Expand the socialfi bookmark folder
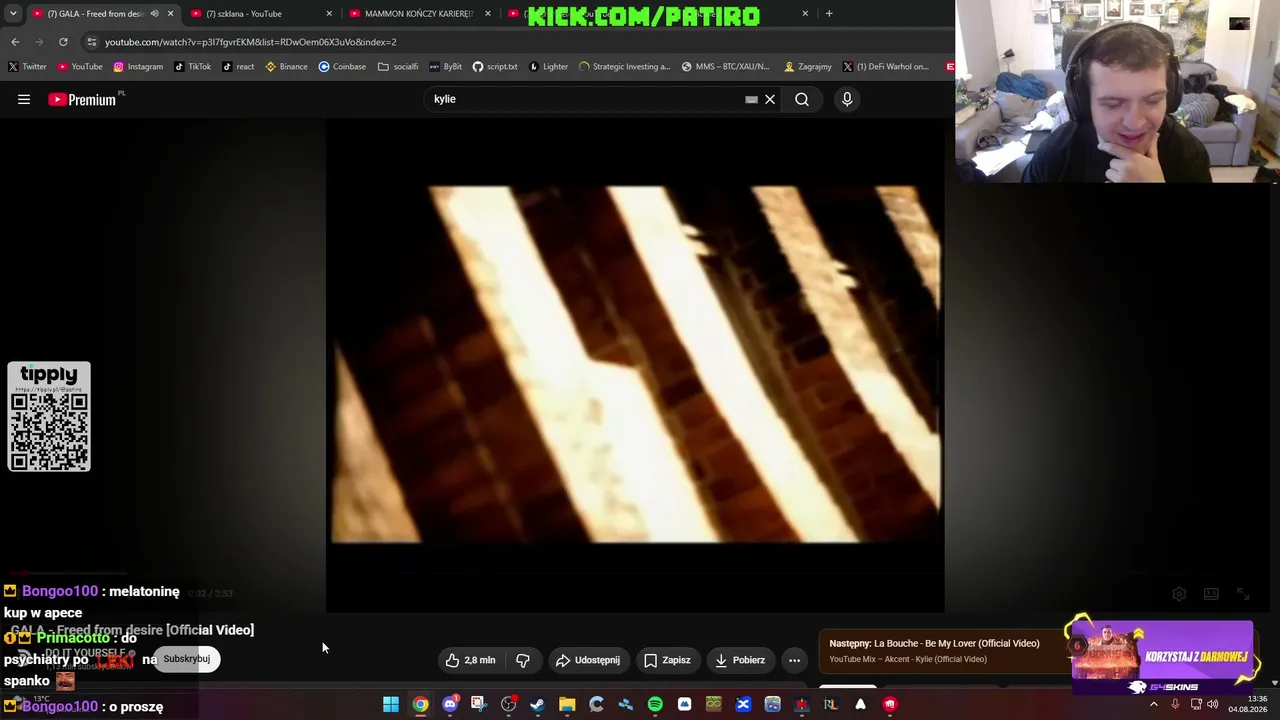1280x720 pixels. tap(398, 67)
